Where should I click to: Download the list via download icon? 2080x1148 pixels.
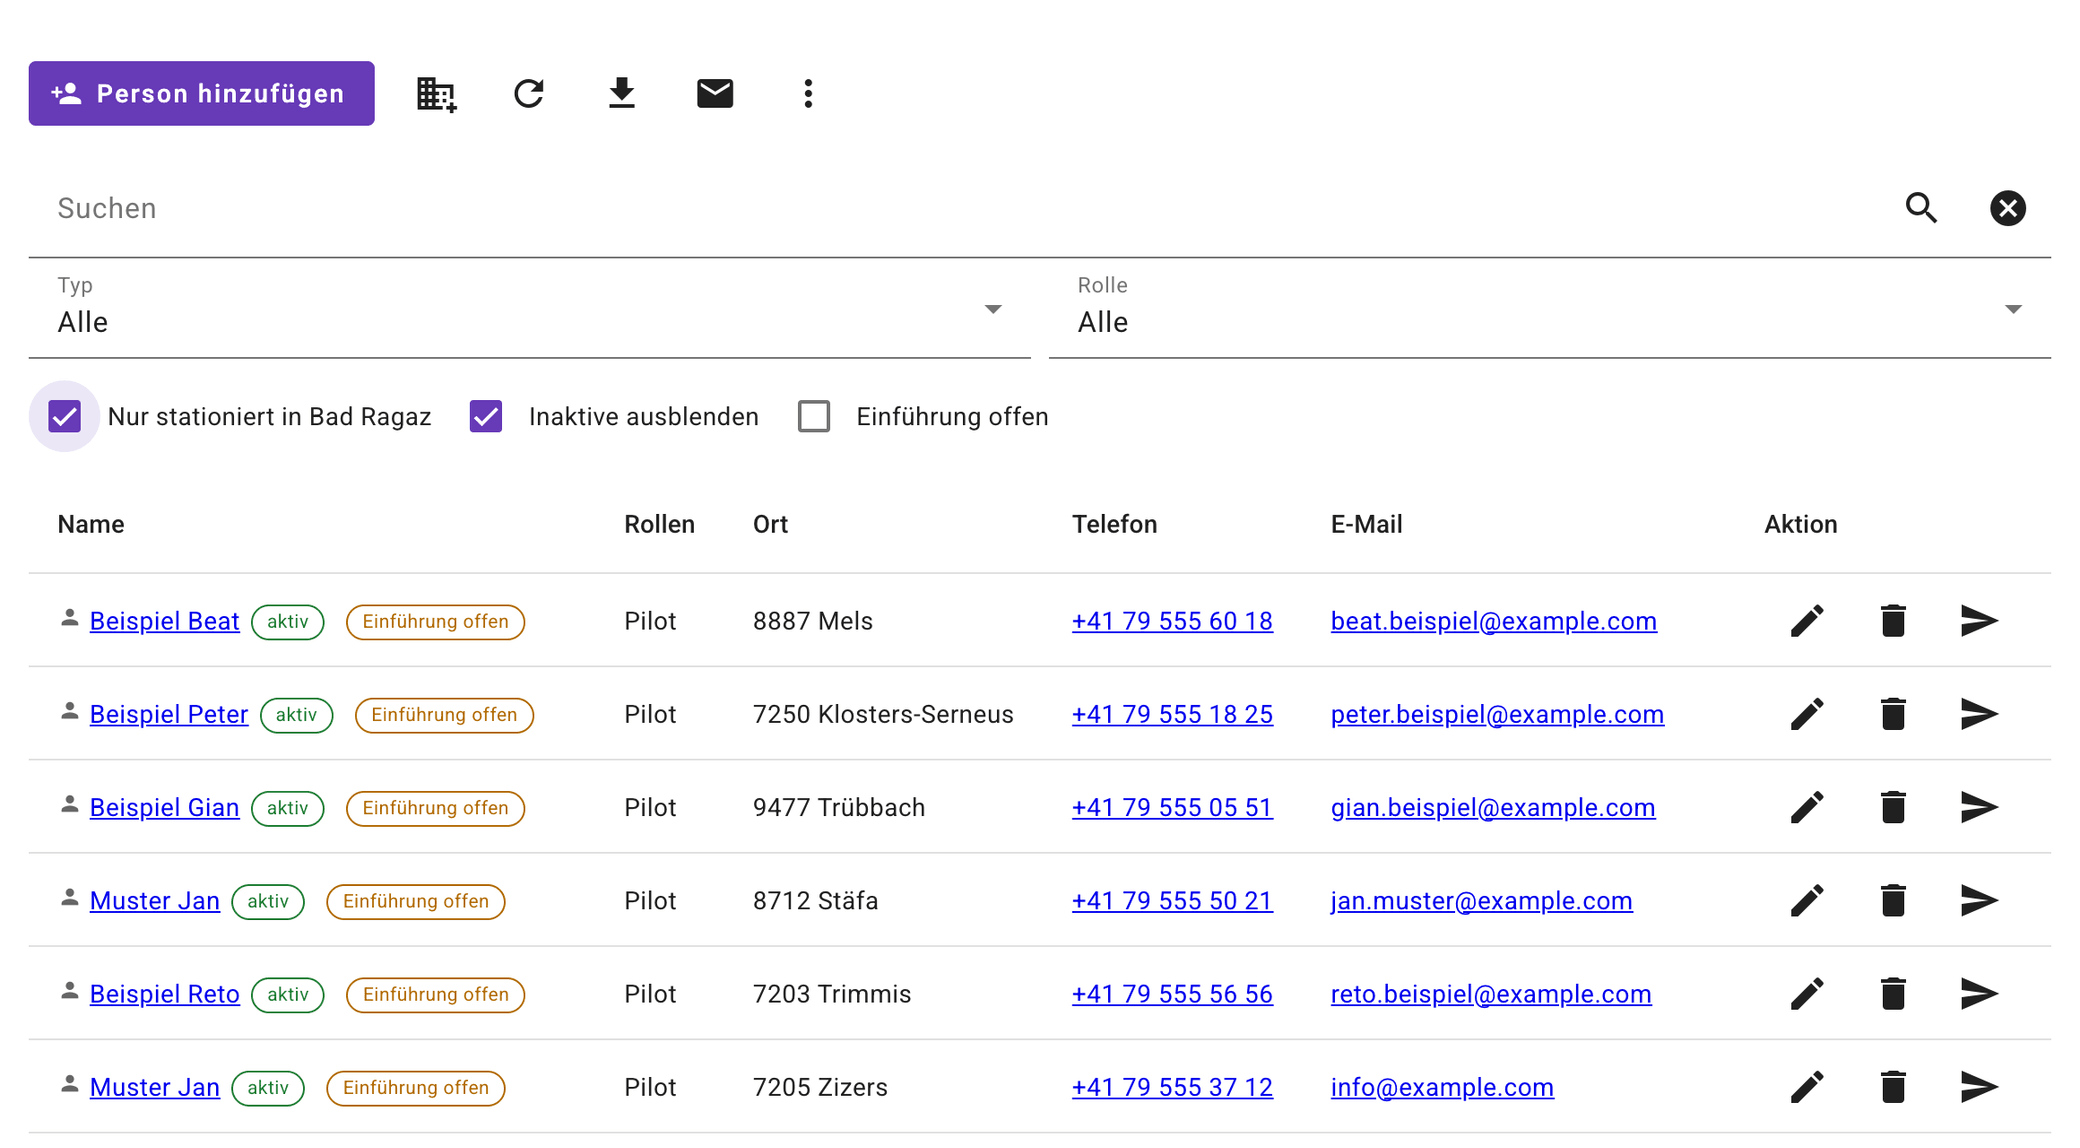[x=622, y=93]
